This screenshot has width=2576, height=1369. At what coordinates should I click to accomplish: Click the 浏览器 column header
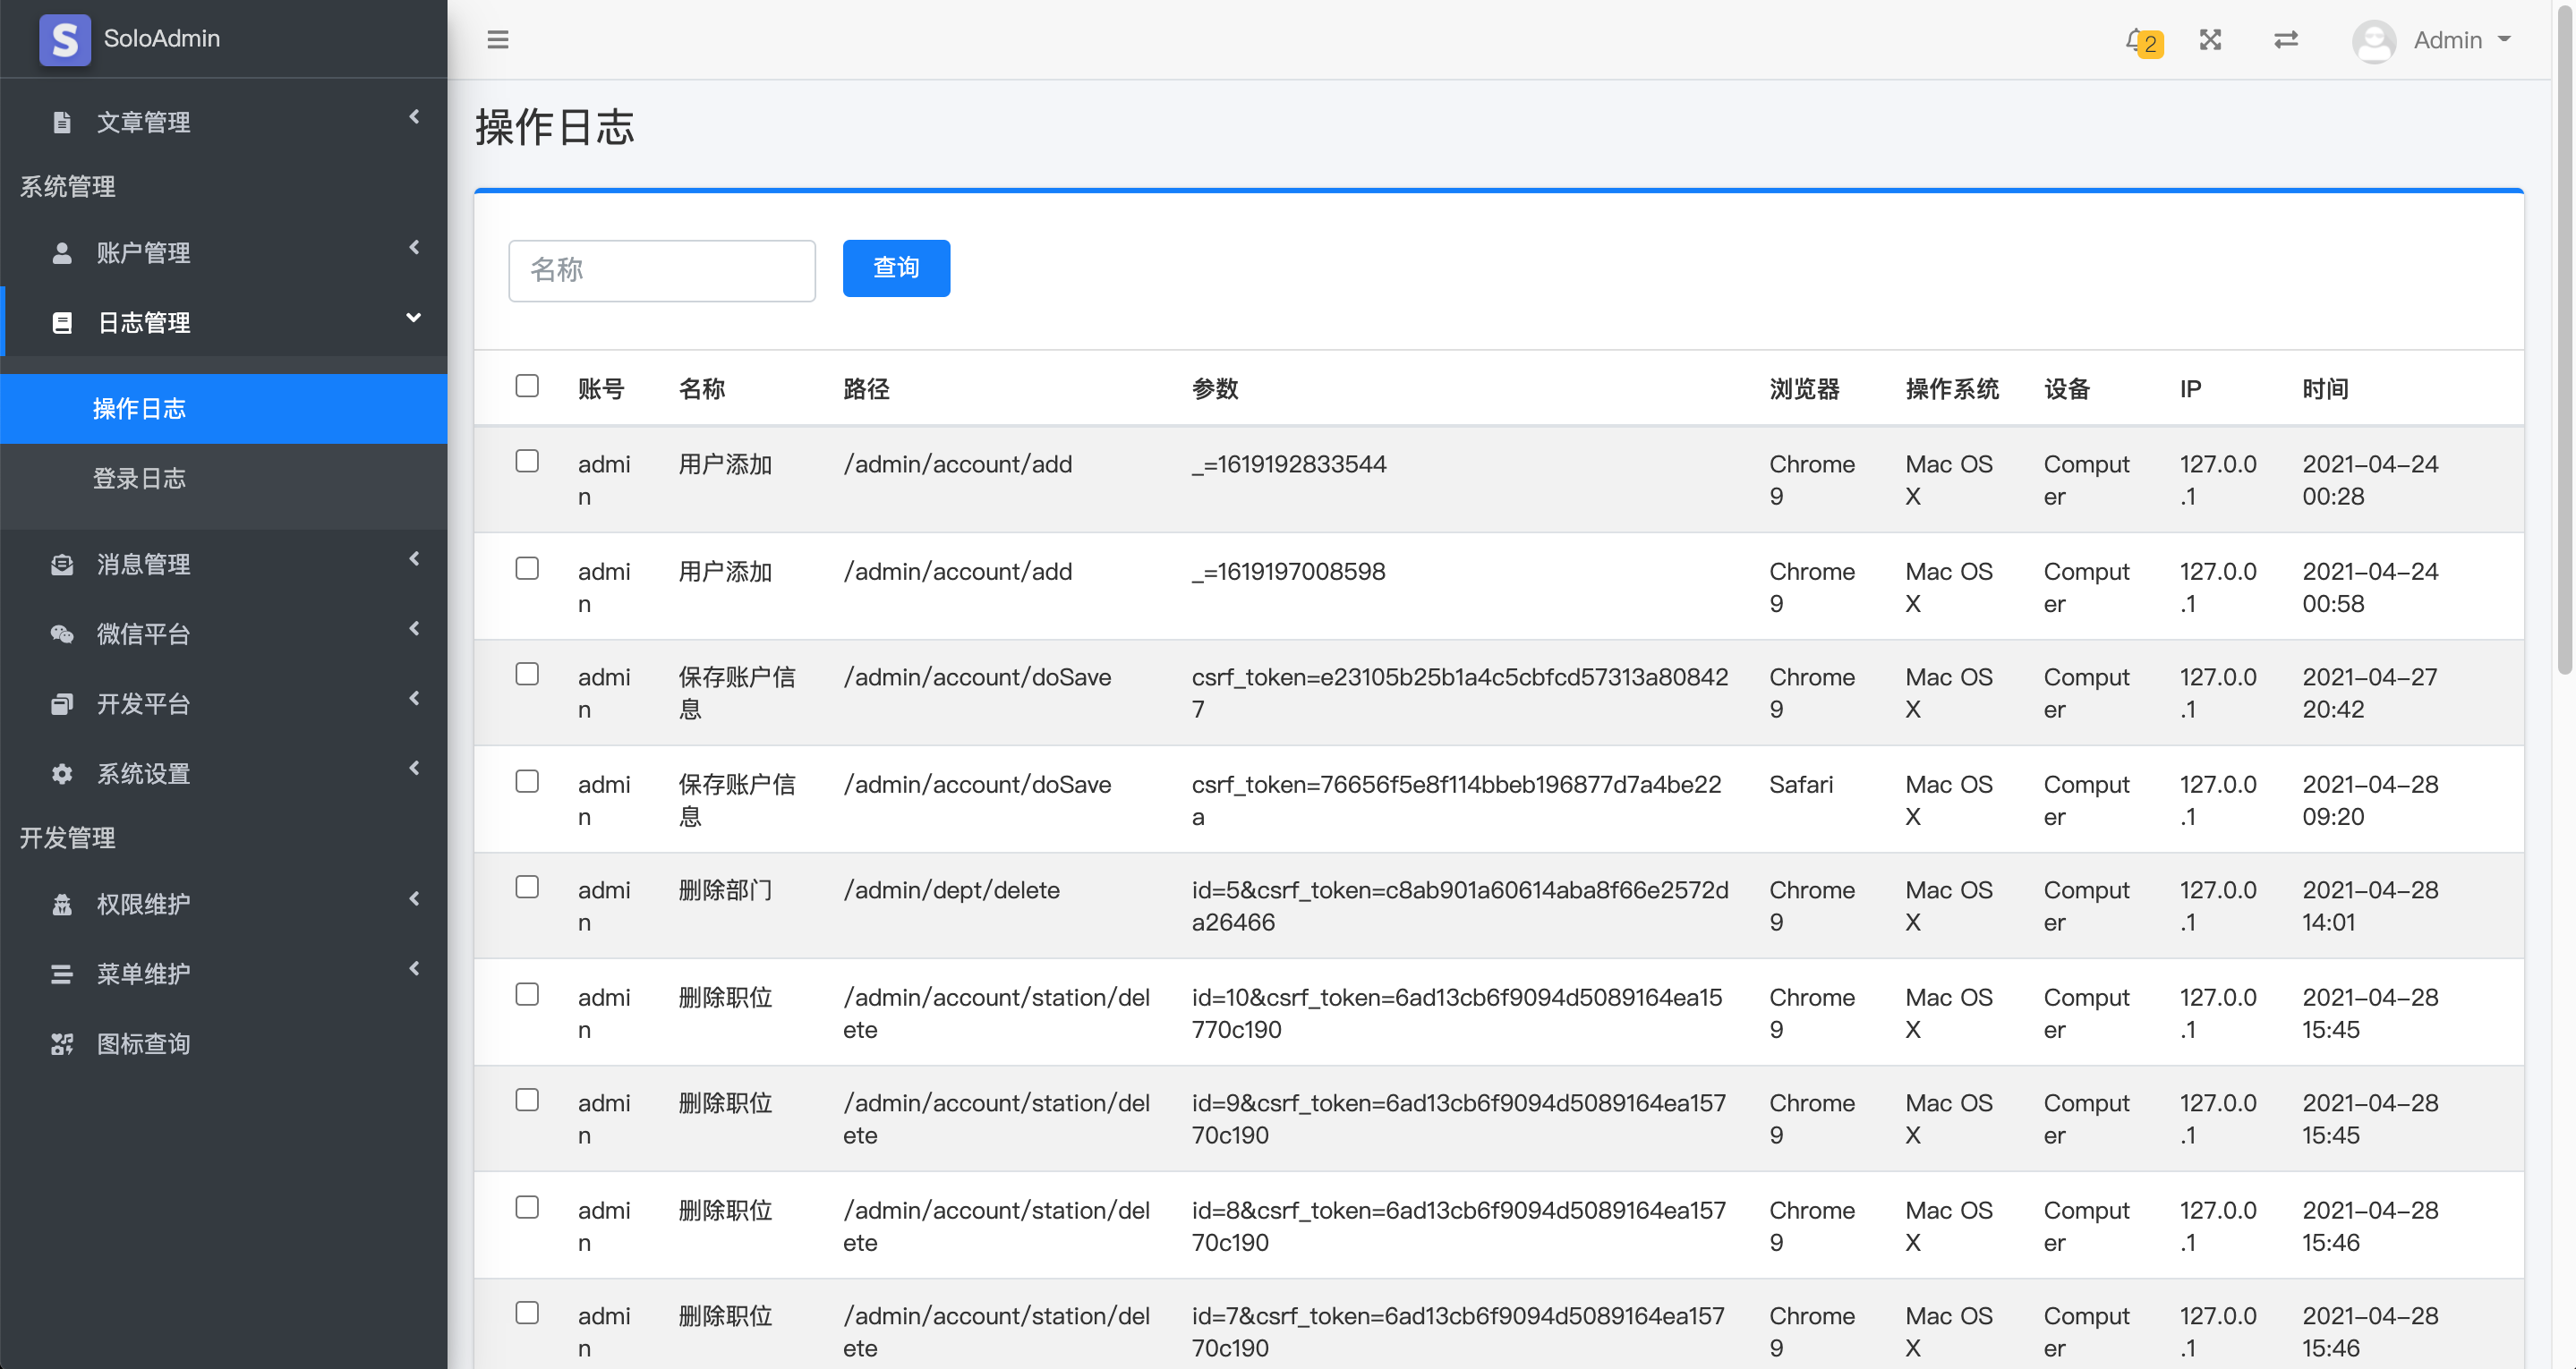click(1804, 388)
